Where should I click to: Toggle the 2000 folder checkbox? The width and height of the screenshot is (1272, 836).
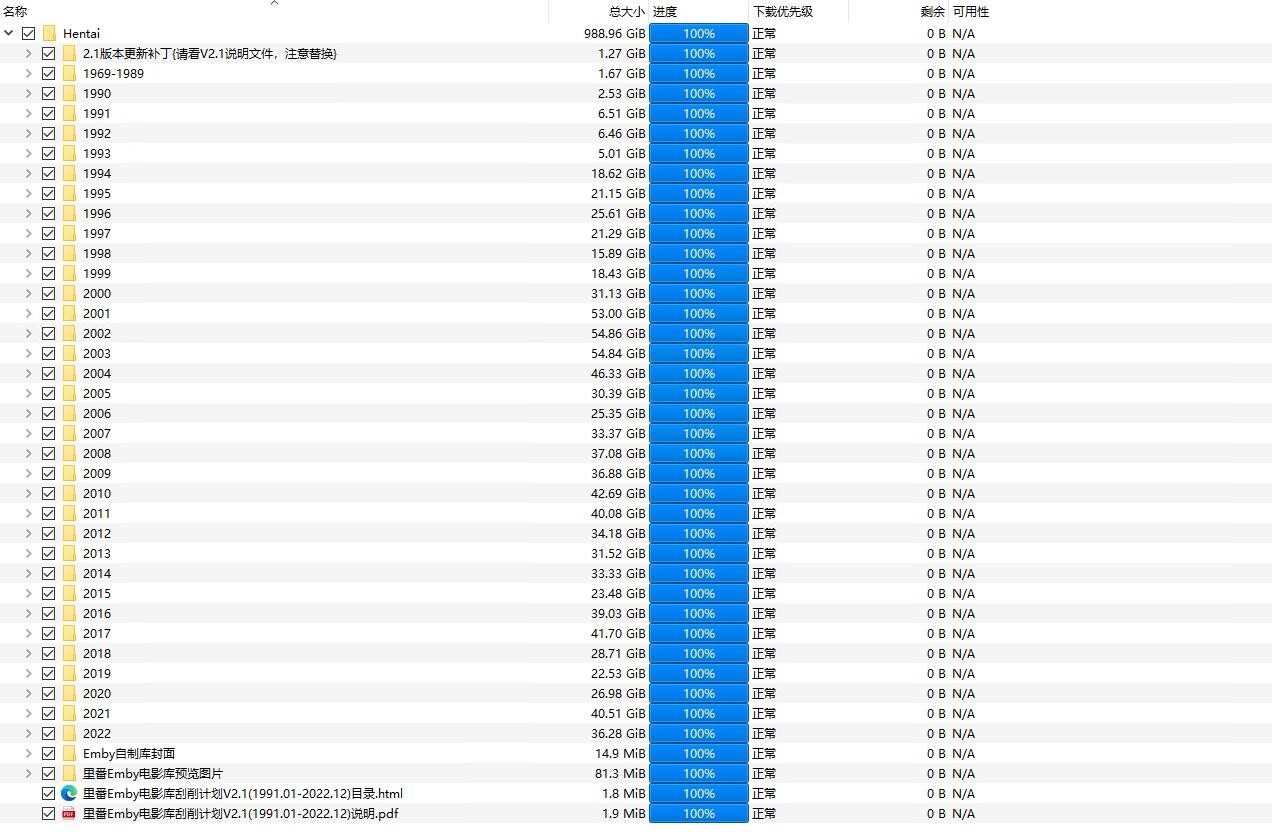point(48,293)
